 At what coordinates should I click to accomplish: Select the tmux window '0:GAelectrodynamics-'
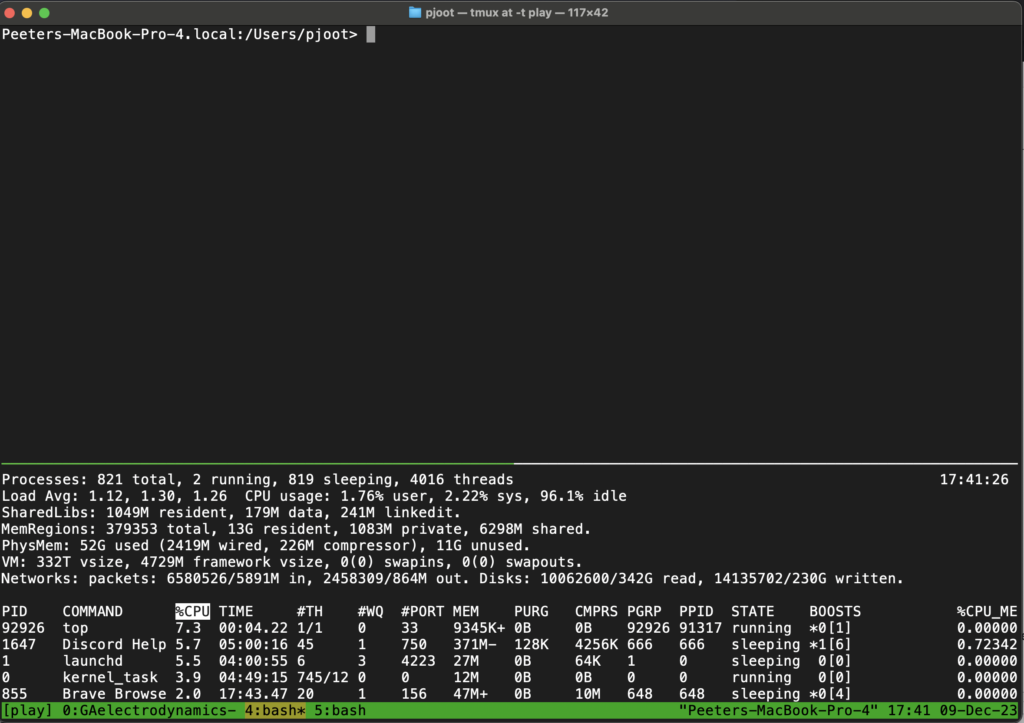coord(149,710)
